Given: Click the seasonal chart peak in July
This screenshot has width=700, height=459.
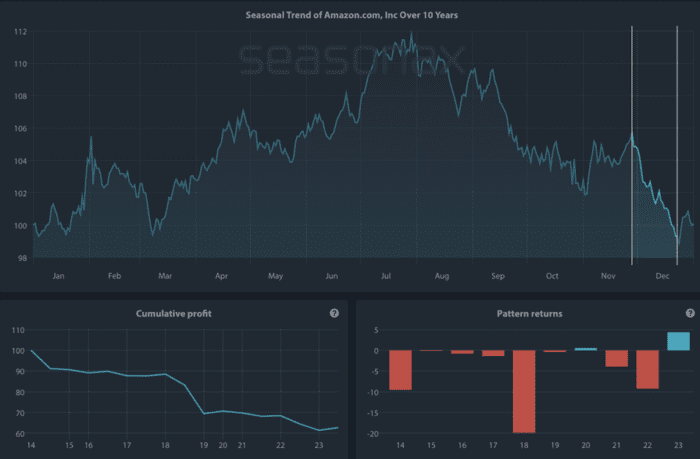Looking at the screenshot, I should (x=411, y=35).
